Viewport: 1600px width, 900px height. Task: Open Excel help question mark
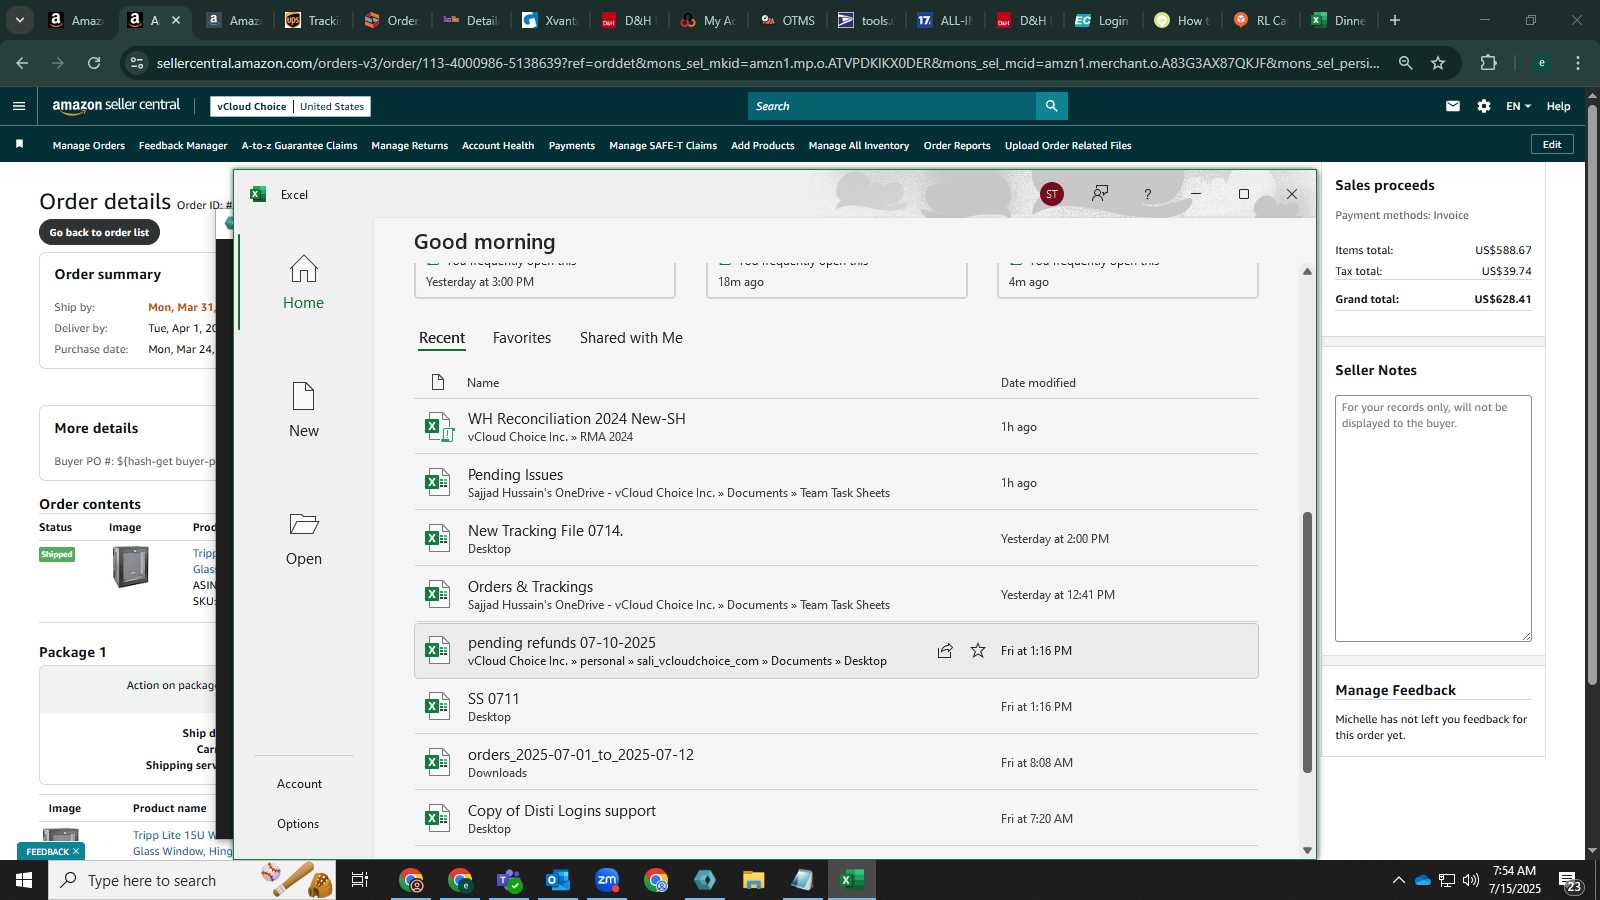tap(1147, 194)
